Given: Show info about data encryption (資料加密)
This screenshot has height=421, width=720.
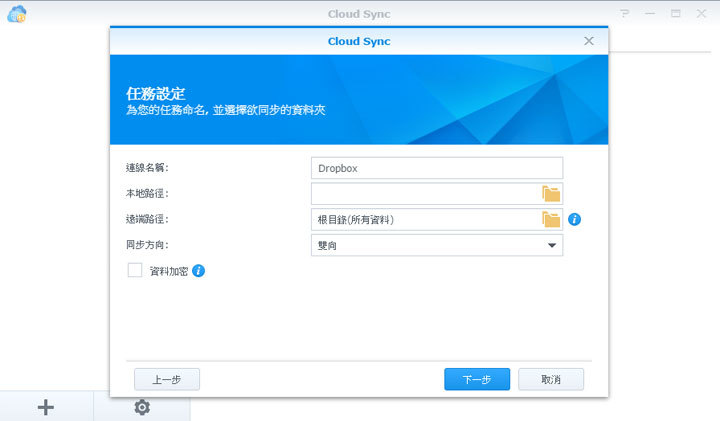Looking at the screenshot, I should click(198, 271).
